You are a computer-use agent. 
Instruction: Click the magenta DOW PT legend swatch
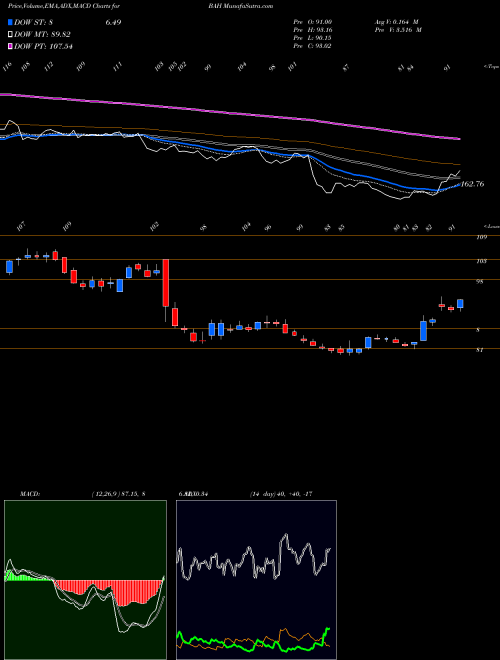10,46
